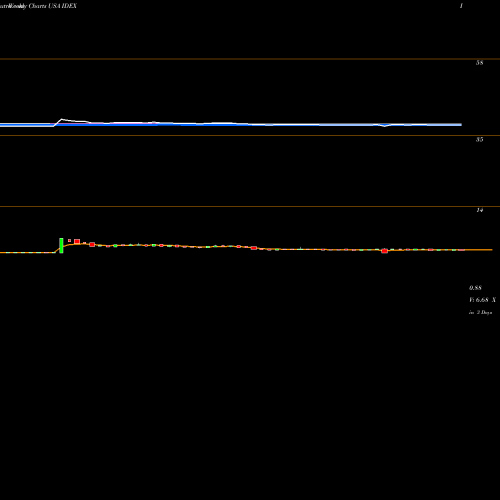Click the '35' price axis label
The image size is (500, 500).
pyautogui.click(x=479, y=140)
